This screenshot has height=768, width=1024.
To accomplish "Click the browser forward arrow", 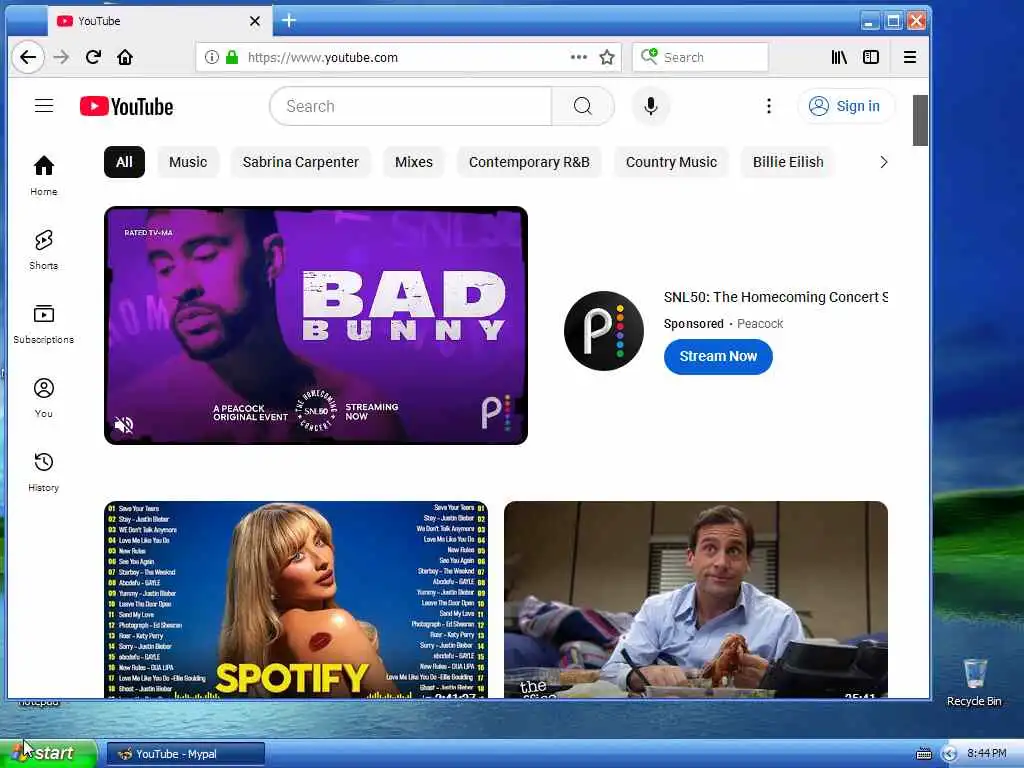I will click(x=61, y=57).
